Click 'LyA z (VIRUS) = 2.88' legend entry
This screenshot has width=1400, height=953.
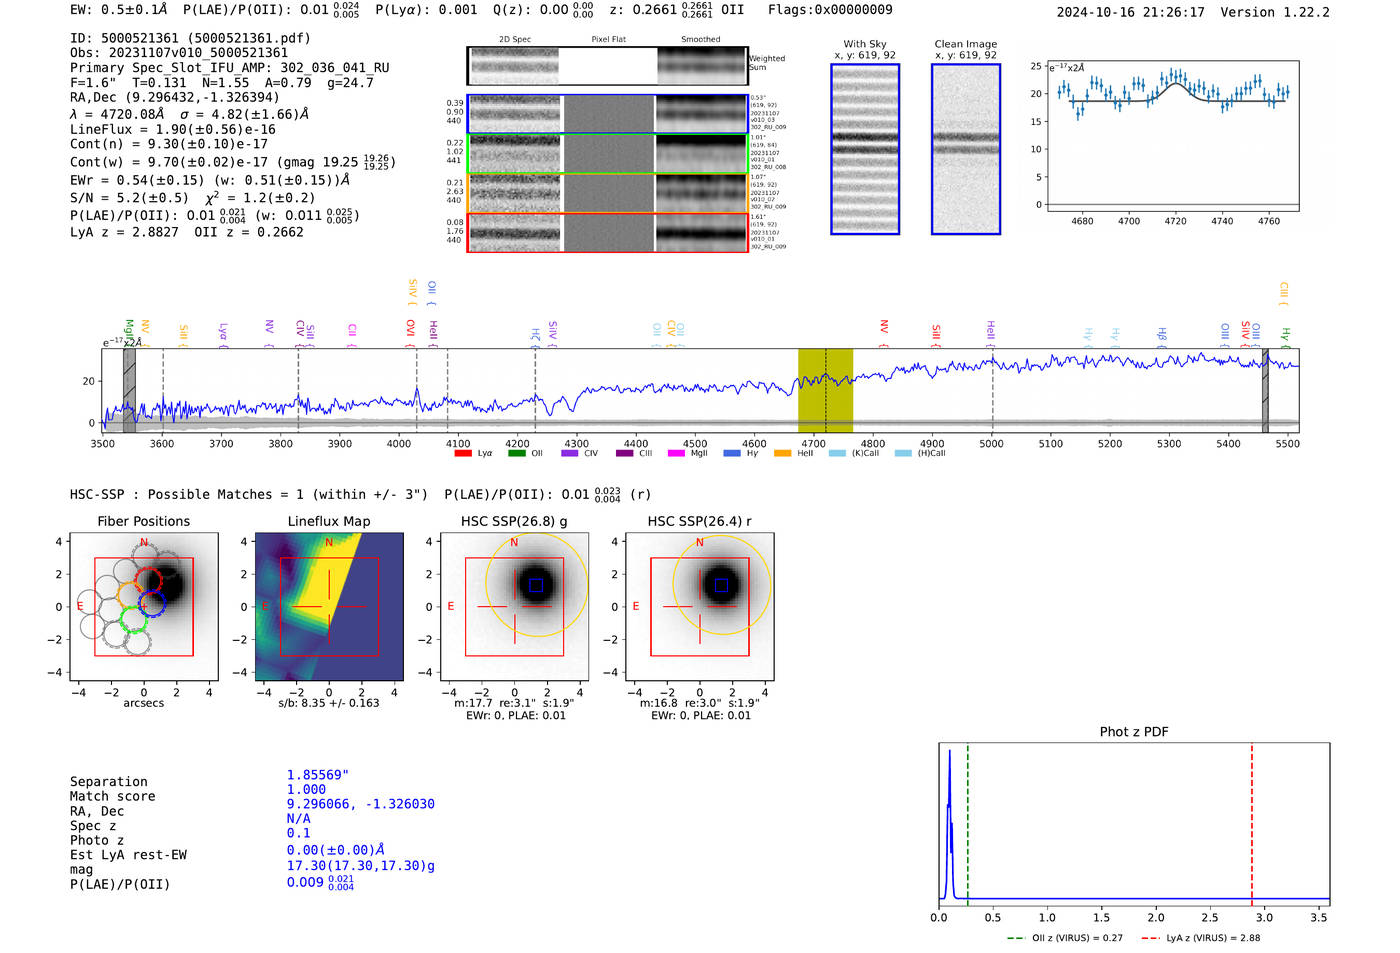click(1200, 938)
